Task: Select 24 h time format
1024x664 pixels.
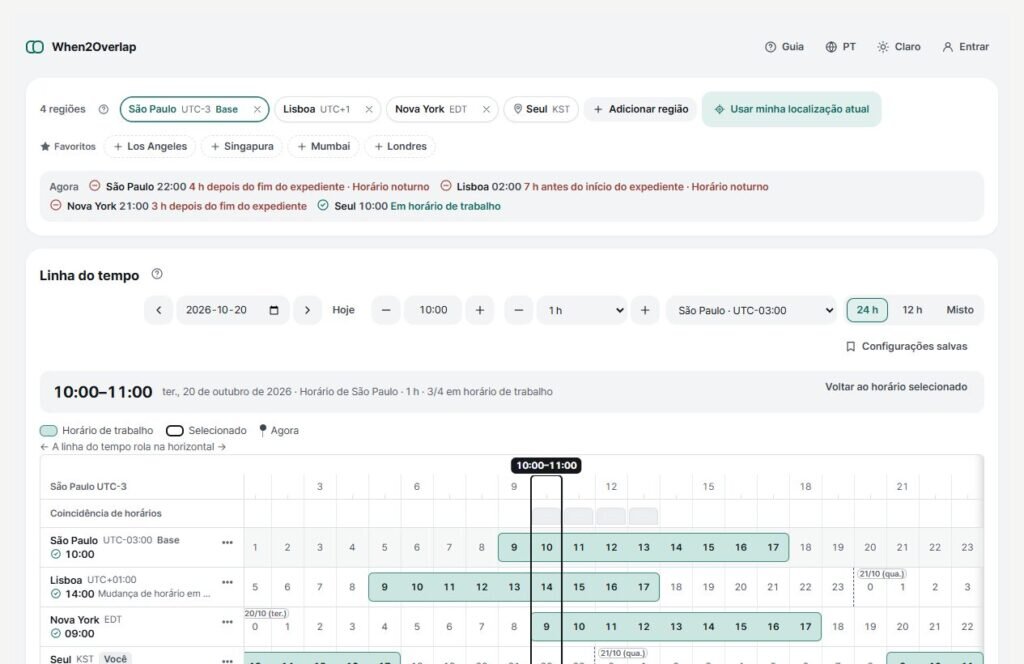Action: coord(867,310)
